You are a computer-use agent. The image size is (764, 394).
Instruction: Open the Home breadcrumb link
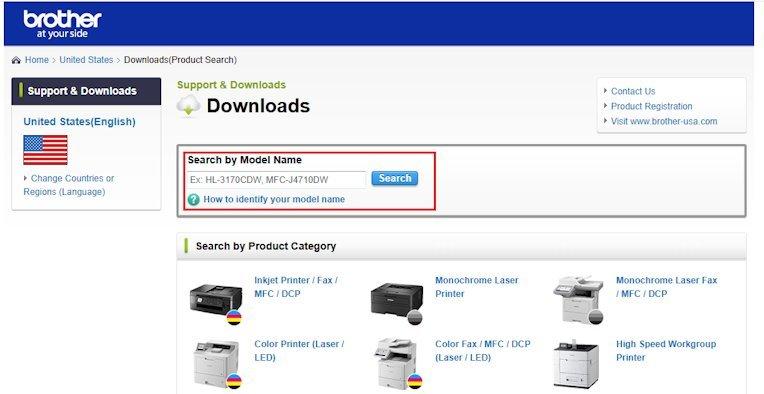[x=37, y=60]
